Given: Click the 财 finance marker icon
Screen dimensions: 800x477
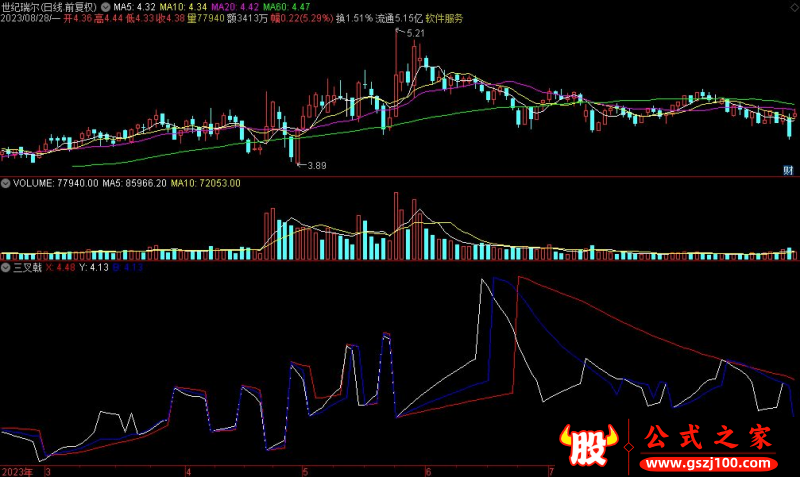Looking at the screenshot, I should pos(788,170).
